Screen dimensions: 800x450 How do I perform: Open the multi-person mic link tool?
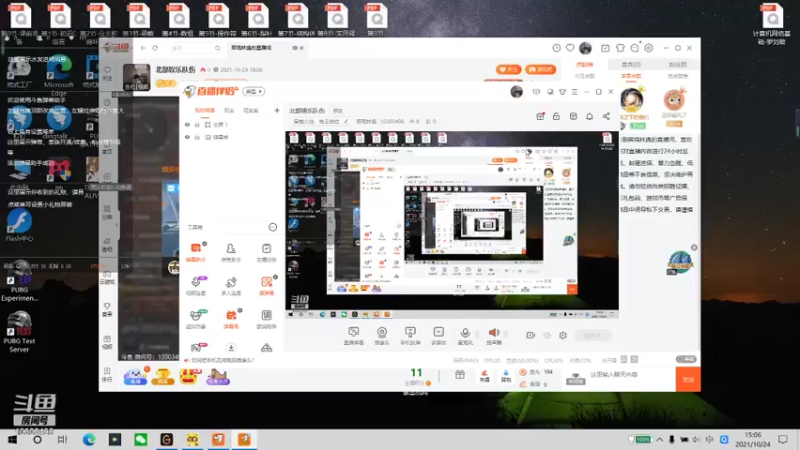(x=231, y=285)
